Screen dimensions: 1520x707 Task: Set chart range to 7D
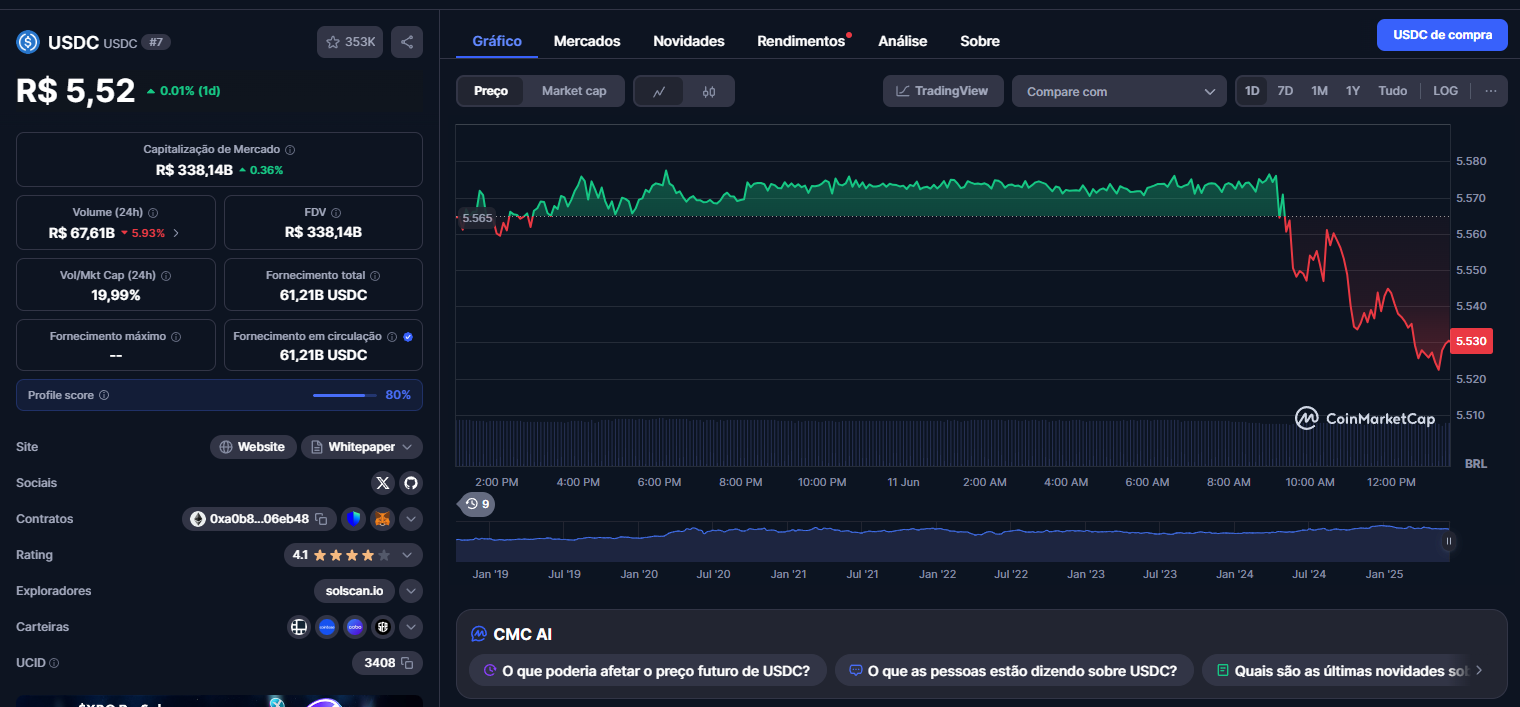[1285, 91]
